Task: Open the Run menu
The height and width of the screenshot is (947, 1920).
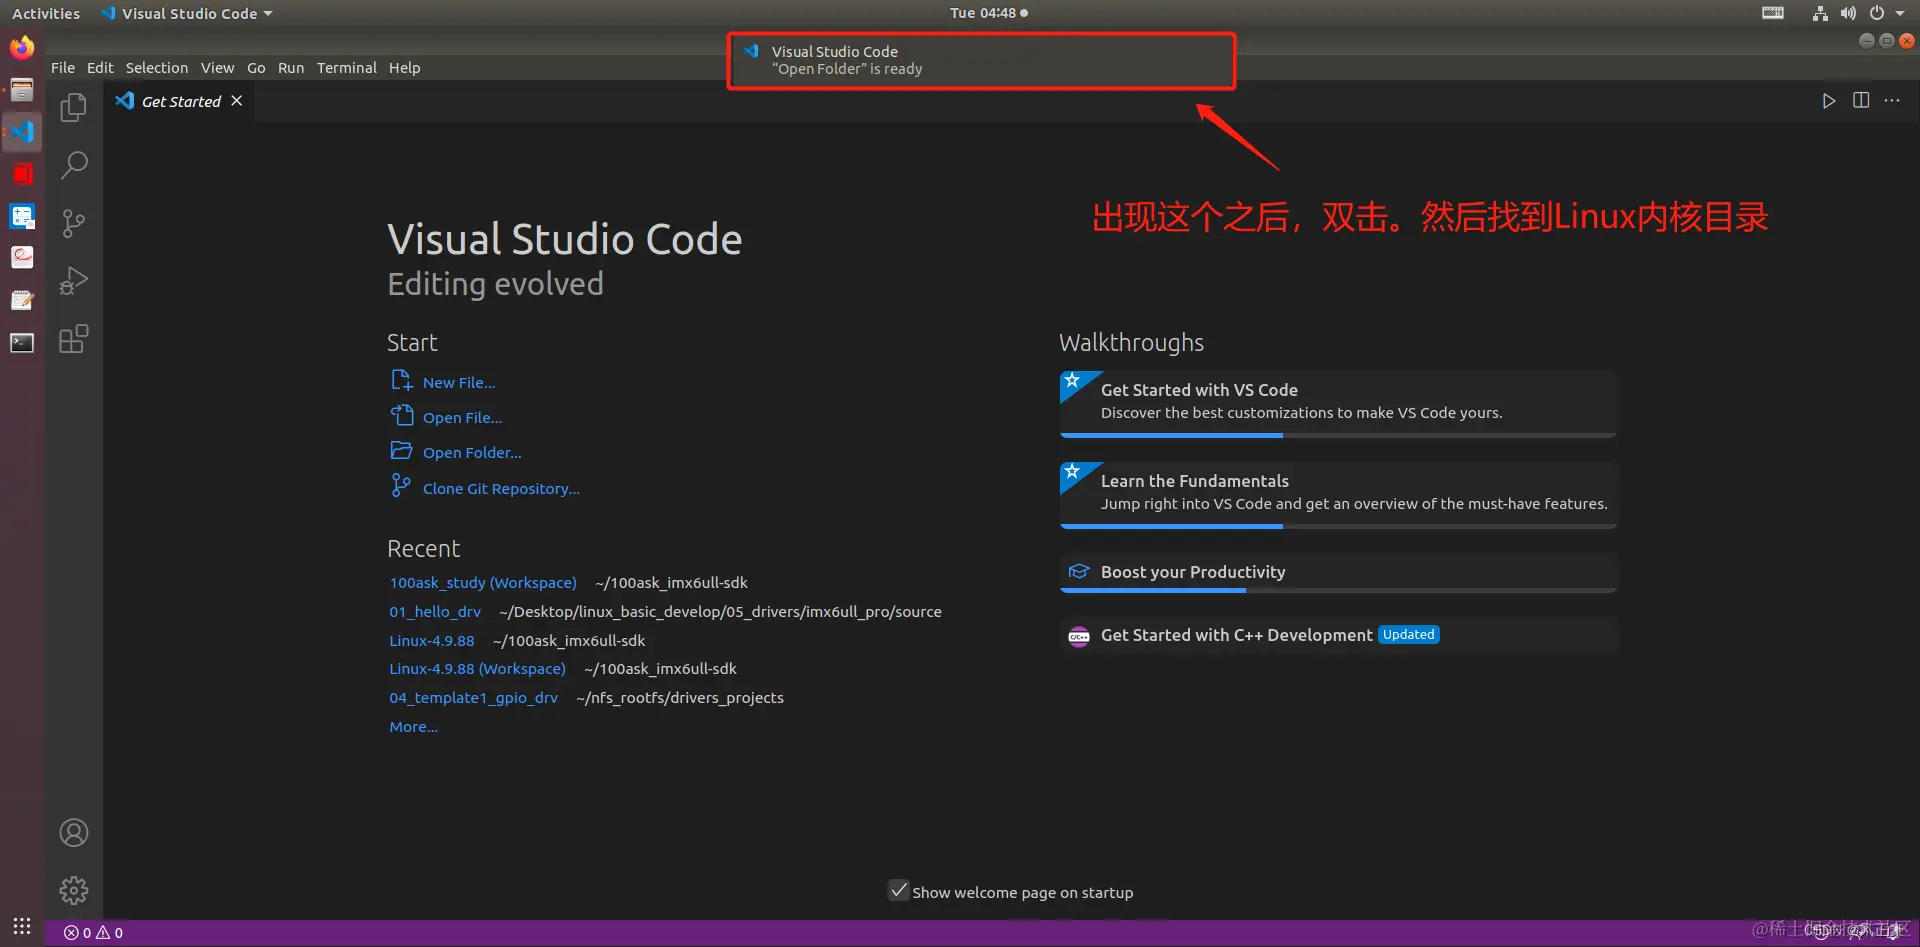Action: (x=291, y=68)
